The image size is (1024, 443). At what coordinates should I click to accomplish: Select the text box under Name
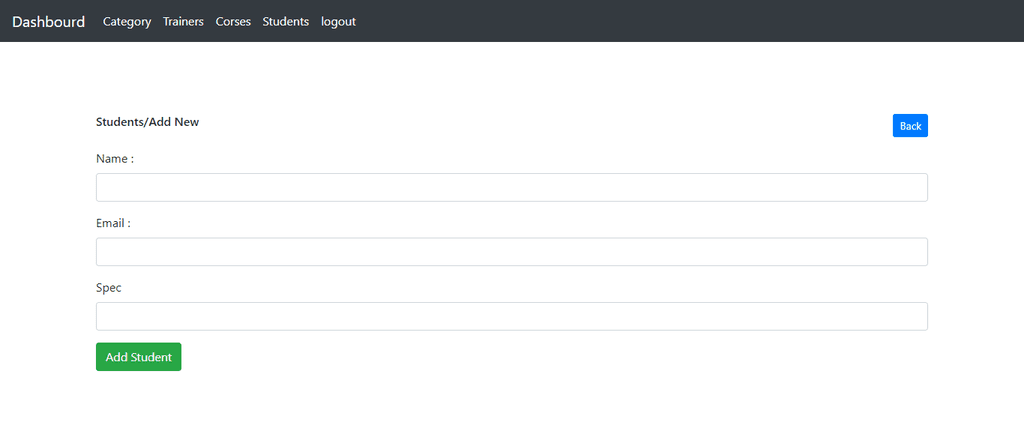point(512,188)
